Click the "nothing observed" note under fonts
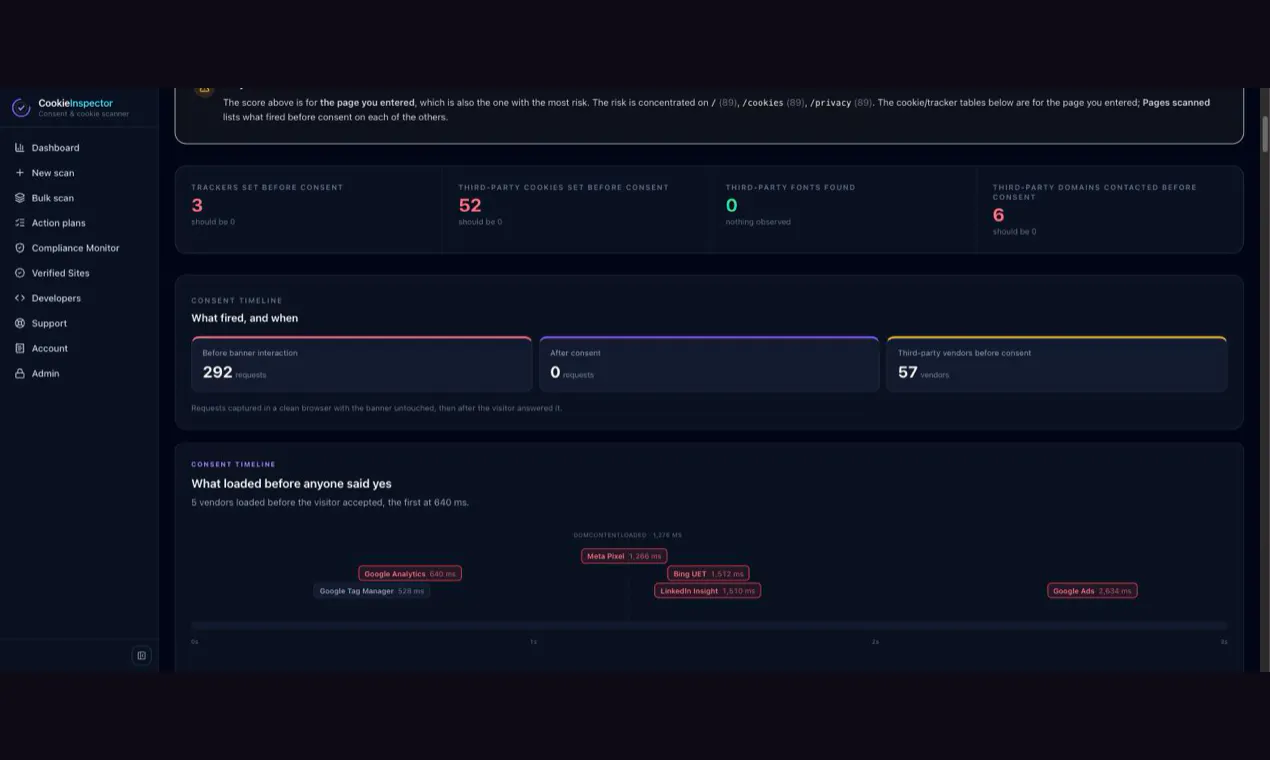1270x760 pixels. (758, 222)
